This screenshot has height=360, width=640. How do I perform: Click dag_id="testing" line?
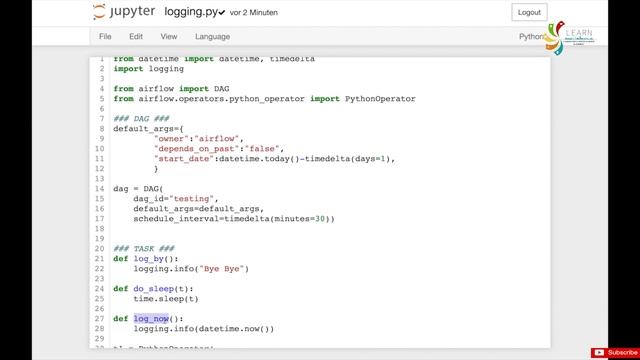pyautogui.click(x=176, y=199)
